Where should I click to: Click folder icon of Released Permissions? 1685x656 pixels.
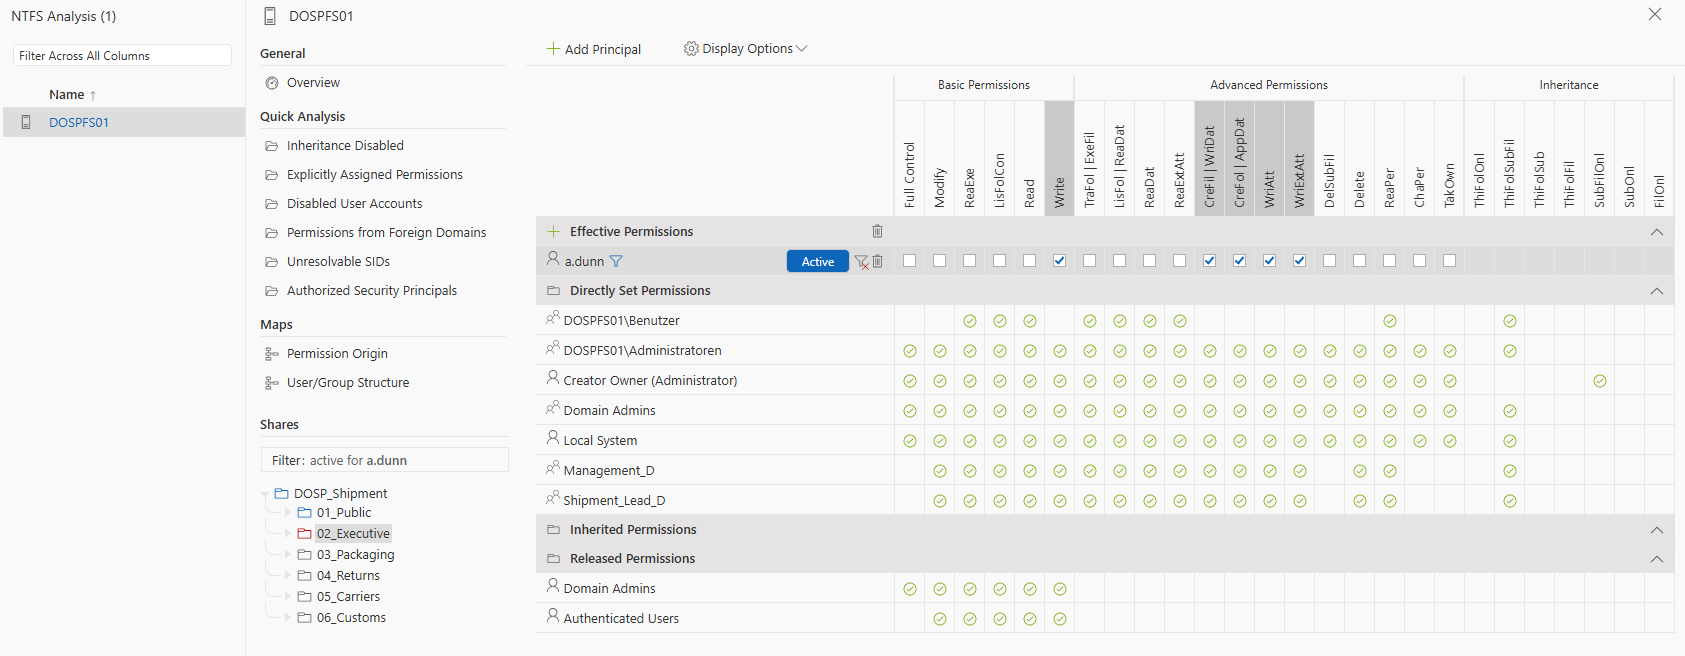553,559
